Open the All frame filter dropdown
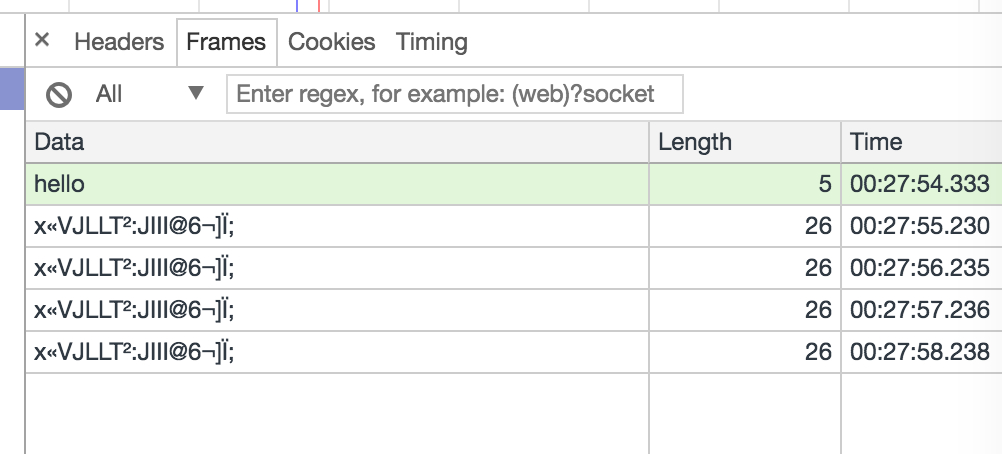This screenshot has width=1002, height=454. point(150,94)
